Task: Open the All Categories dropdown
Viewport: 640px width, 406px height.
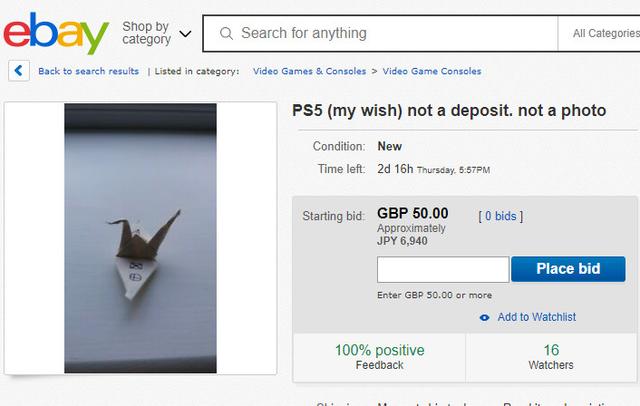Action: point(605,33)
